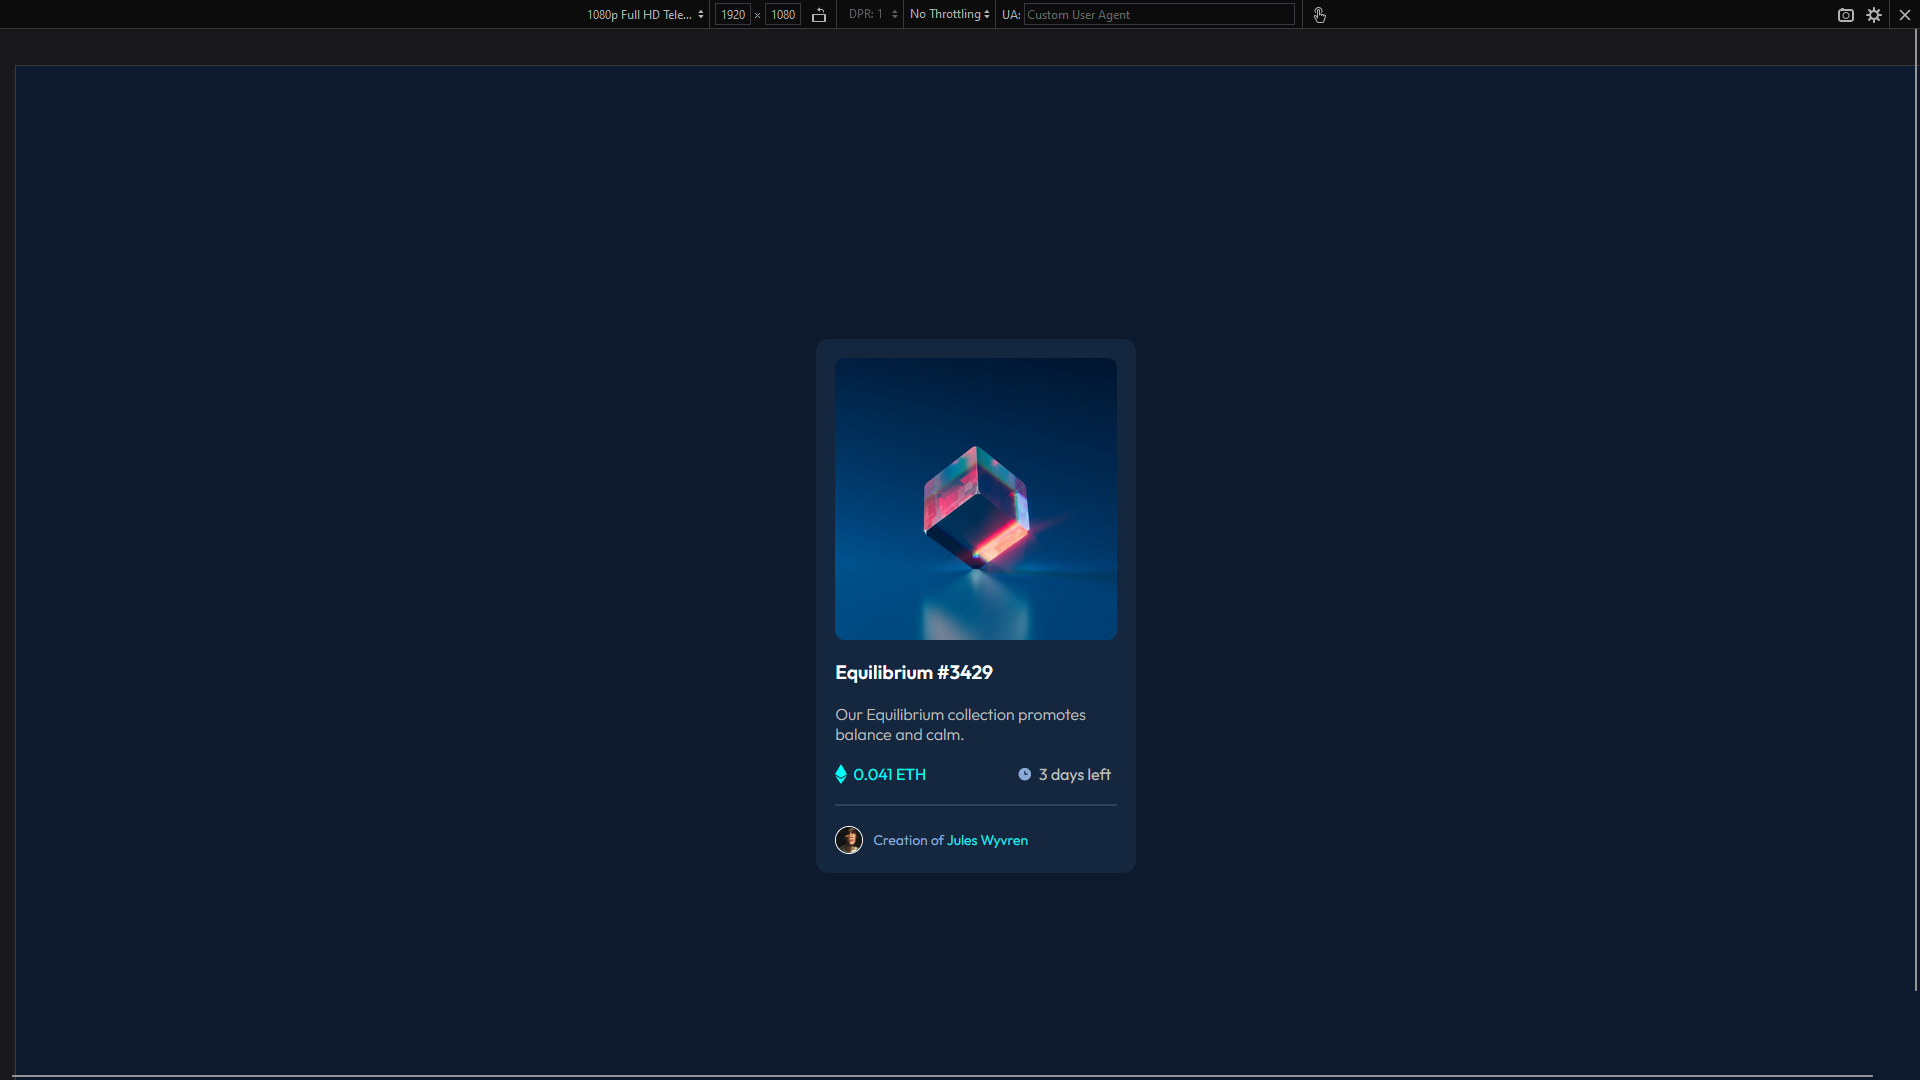This screenshot has width=1920, height=1080.
Task: Click the creator avatar picture
Action: coord(849,840)
